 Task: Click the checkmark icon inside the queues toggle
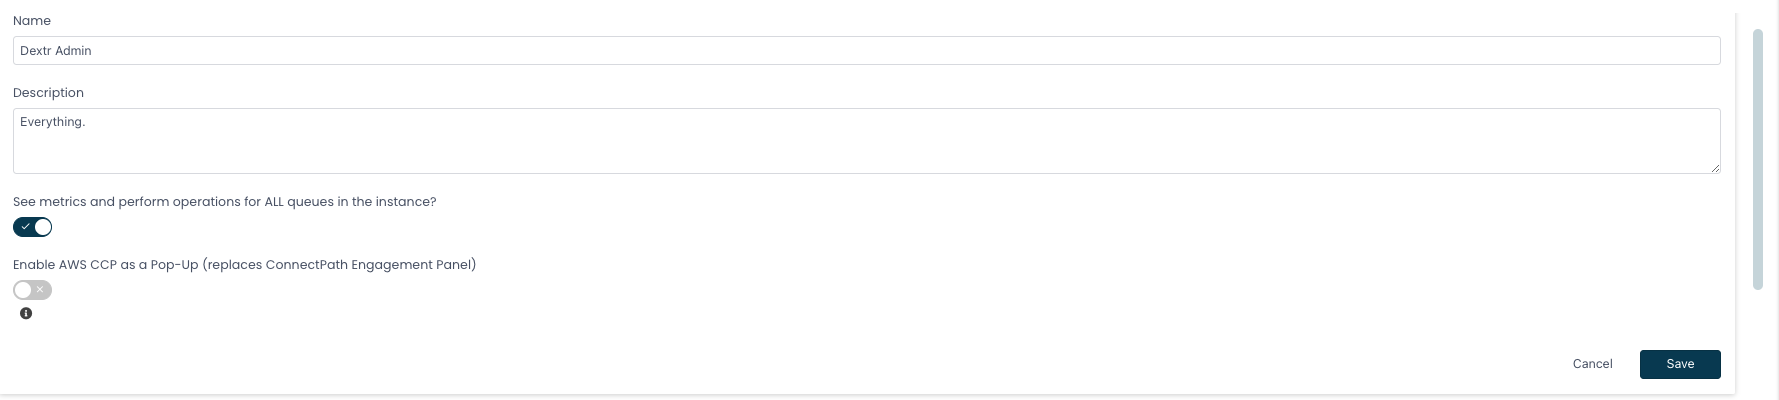click(25, 227)
